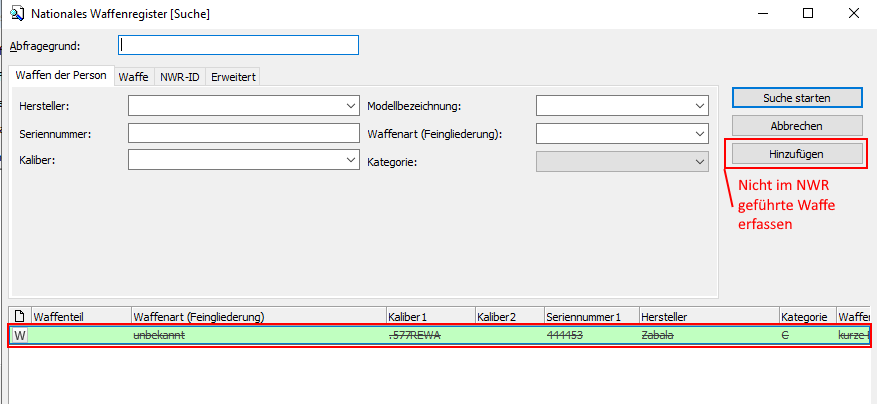Screen dimensions: 877x404
Task: Click the Abbrechen button
Action: [x=796, y=126]
